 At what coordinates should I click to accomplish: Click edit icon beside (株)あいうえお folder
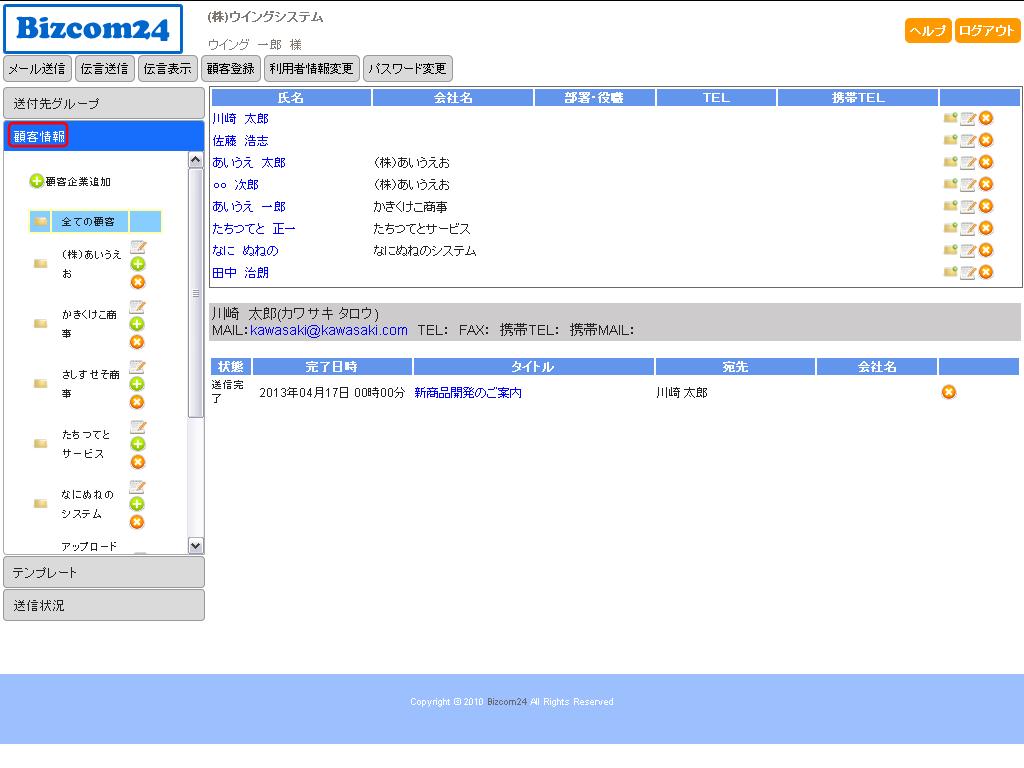pyautogui.click(x=138, y=247)
